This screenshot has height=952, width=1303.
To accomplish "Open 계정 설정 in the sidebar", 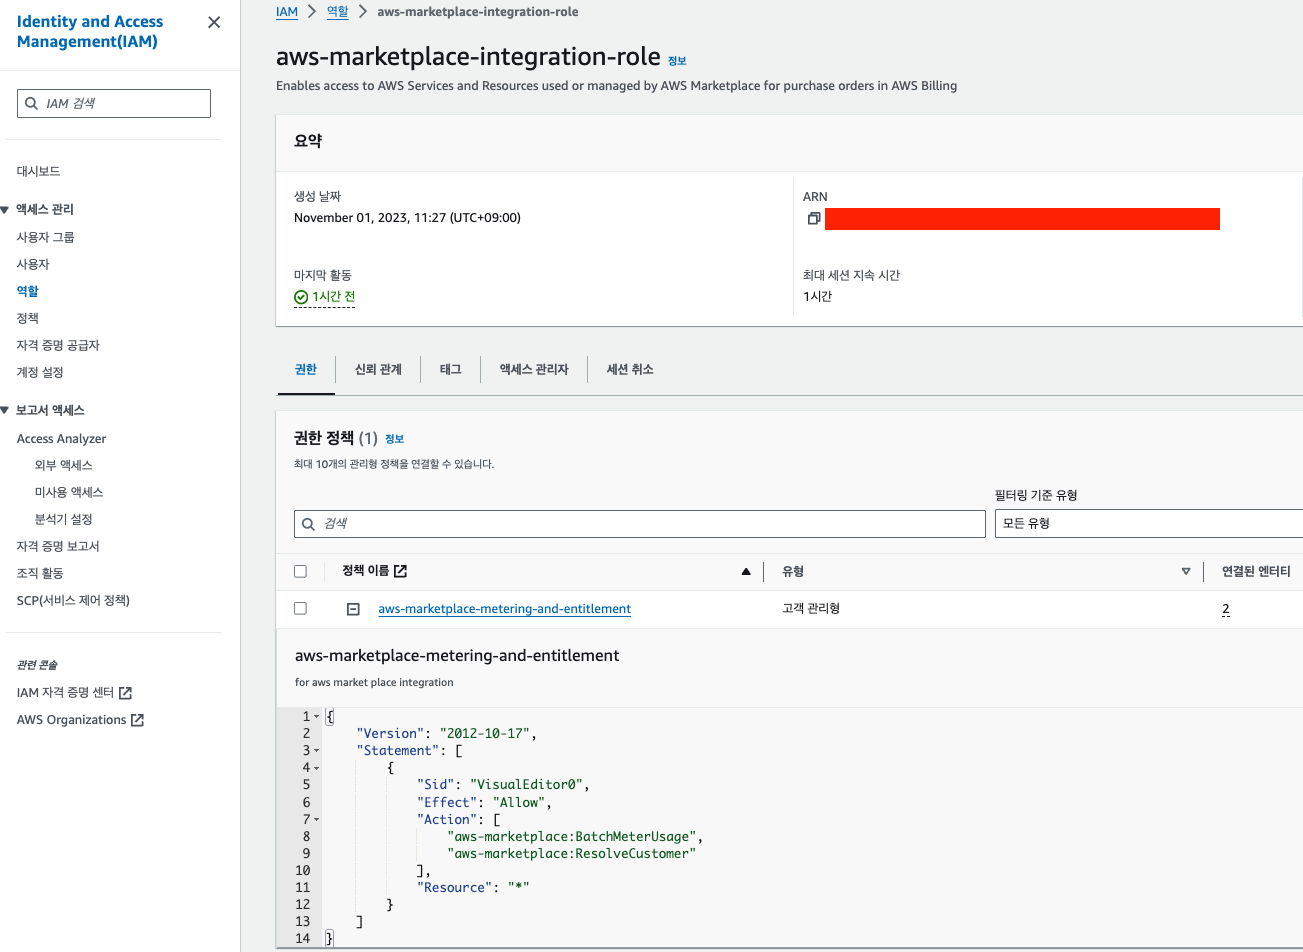I will tap(40, 373).
